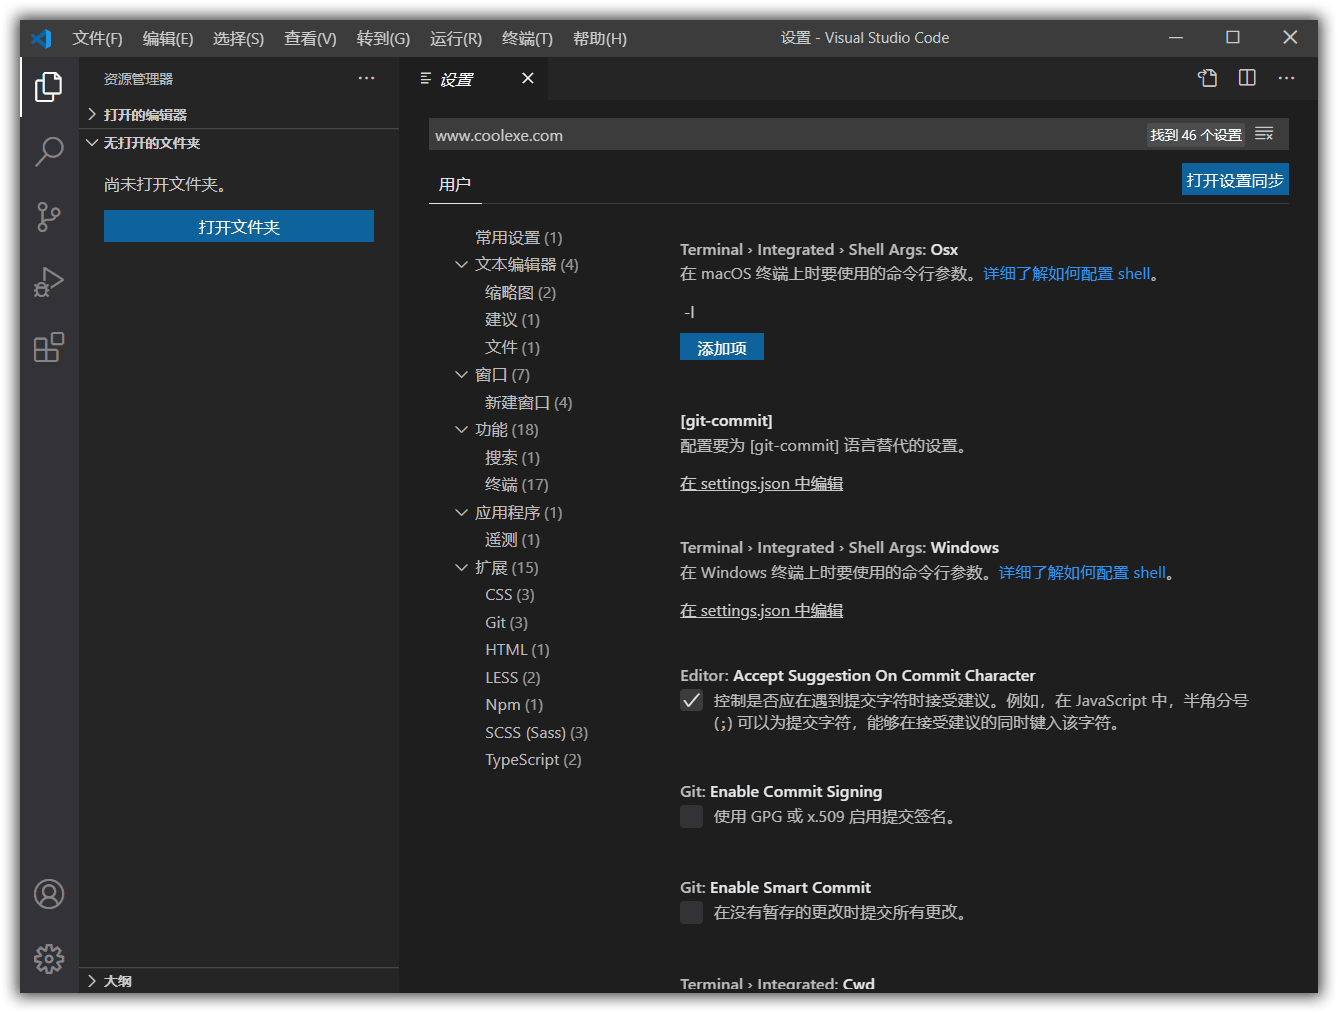Screen dimensions: 1338x1013
Task: Open the Explorer view in activity bar
Action: coord(48,87)
